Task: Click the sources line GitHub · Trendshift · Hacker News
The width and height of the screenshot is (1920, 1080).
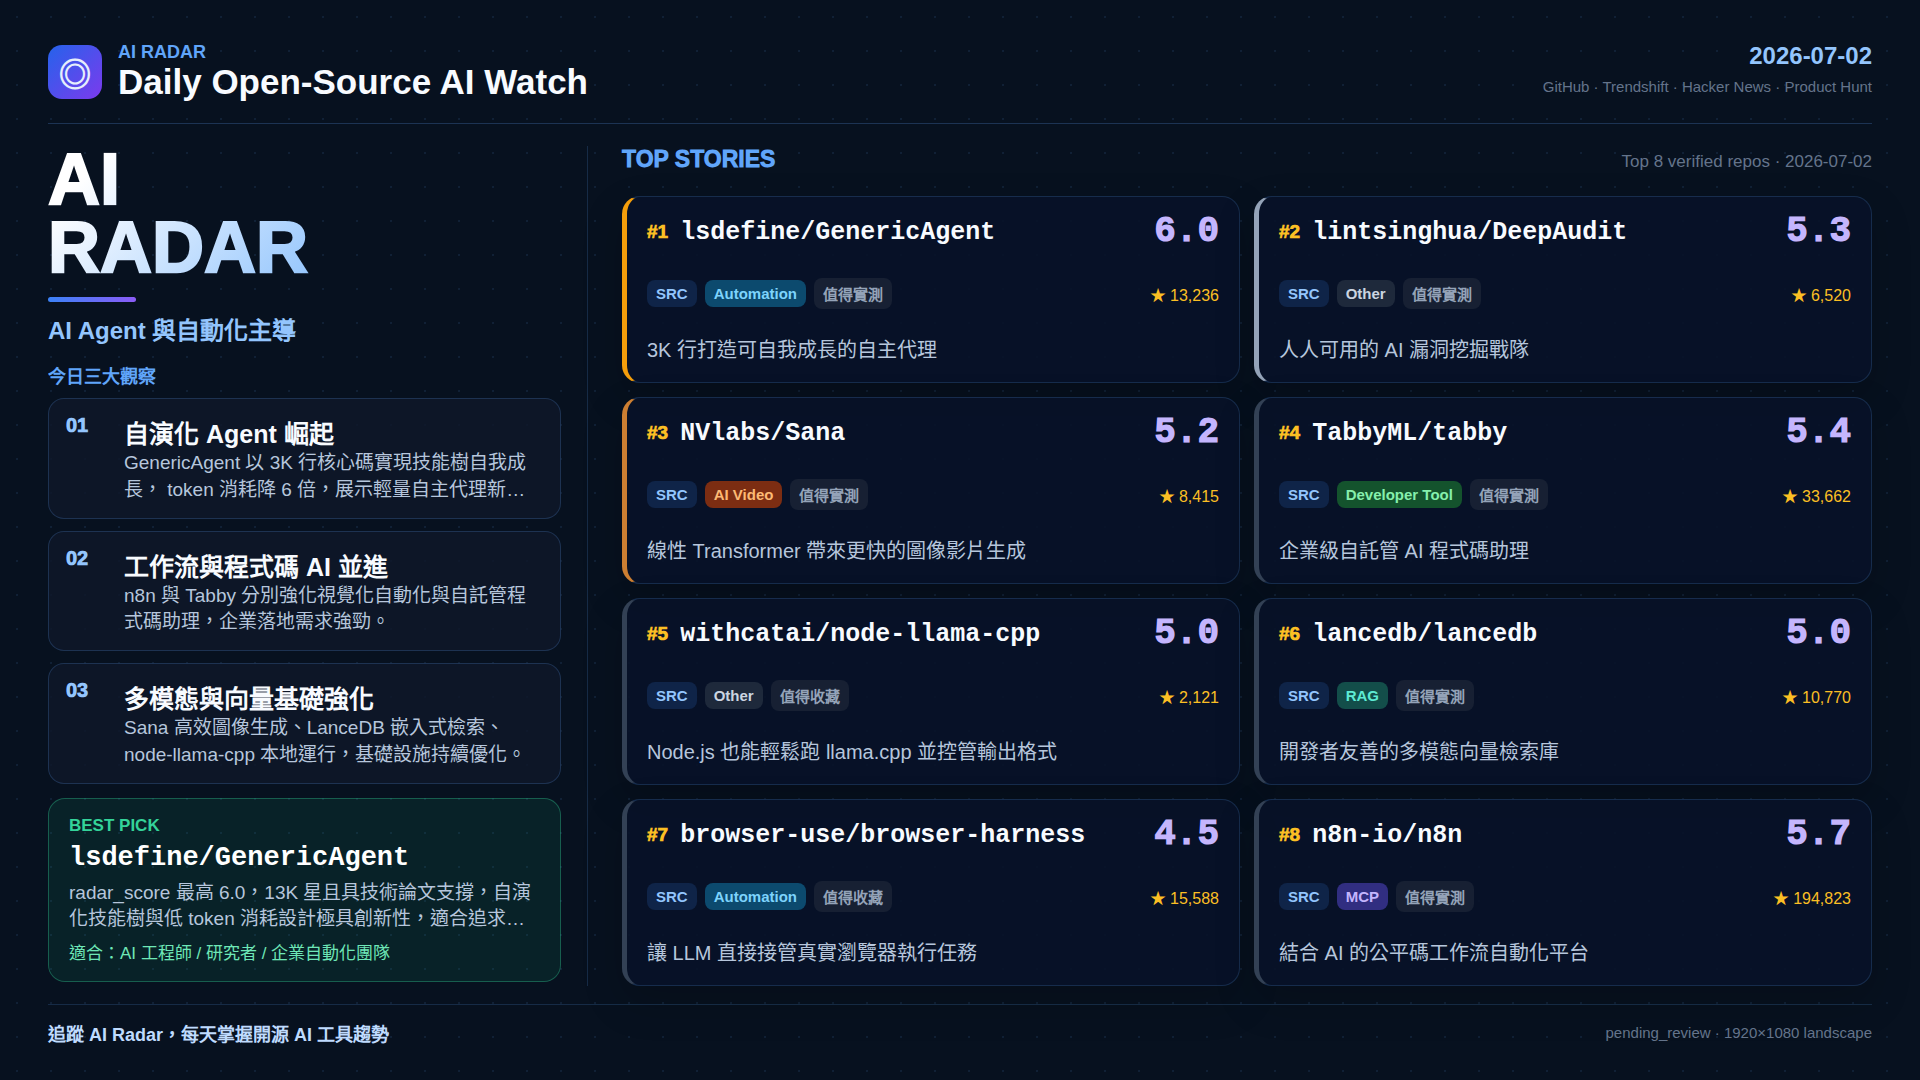Action: pos(1707,87)
